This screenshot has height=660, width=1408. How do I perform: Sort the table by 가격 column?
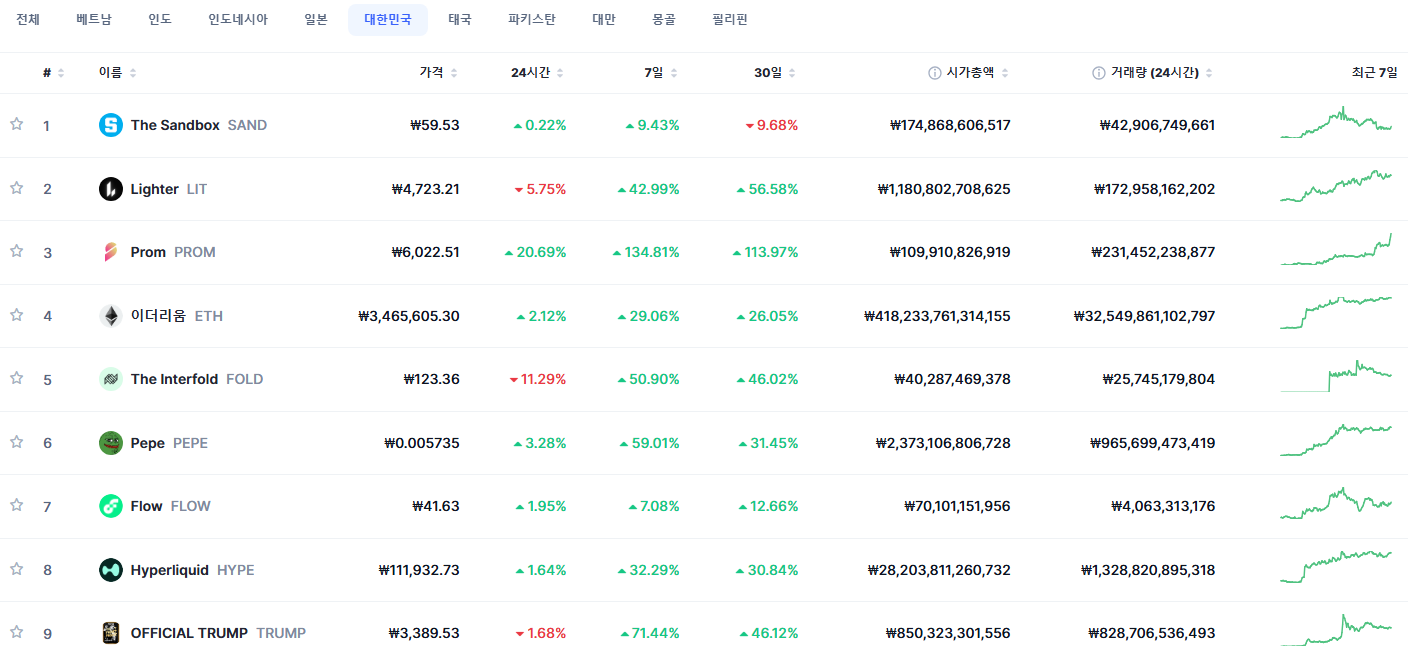pos(438,73)
